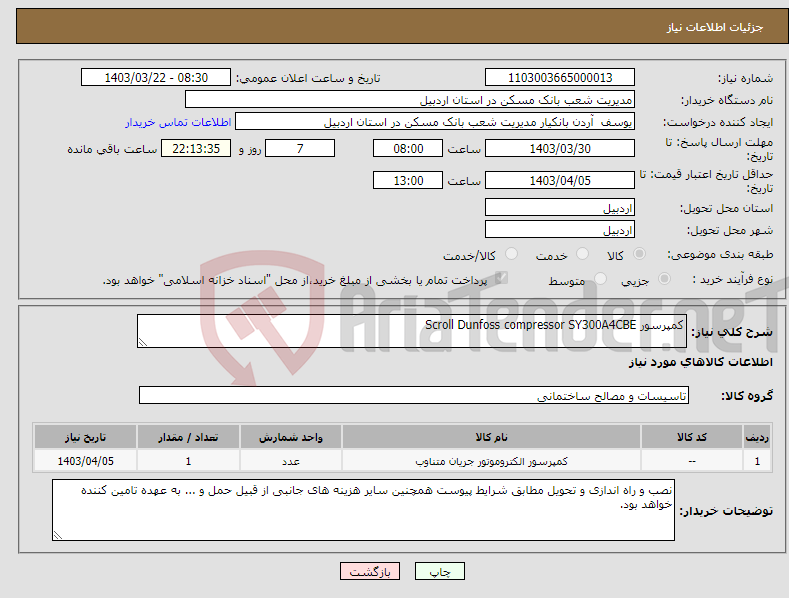The height and width of the screenshot is (598, 789).
Task: Toggle the Islamic treasury payment checkbox
Action: pyautogui.click(x=501, y=278)
